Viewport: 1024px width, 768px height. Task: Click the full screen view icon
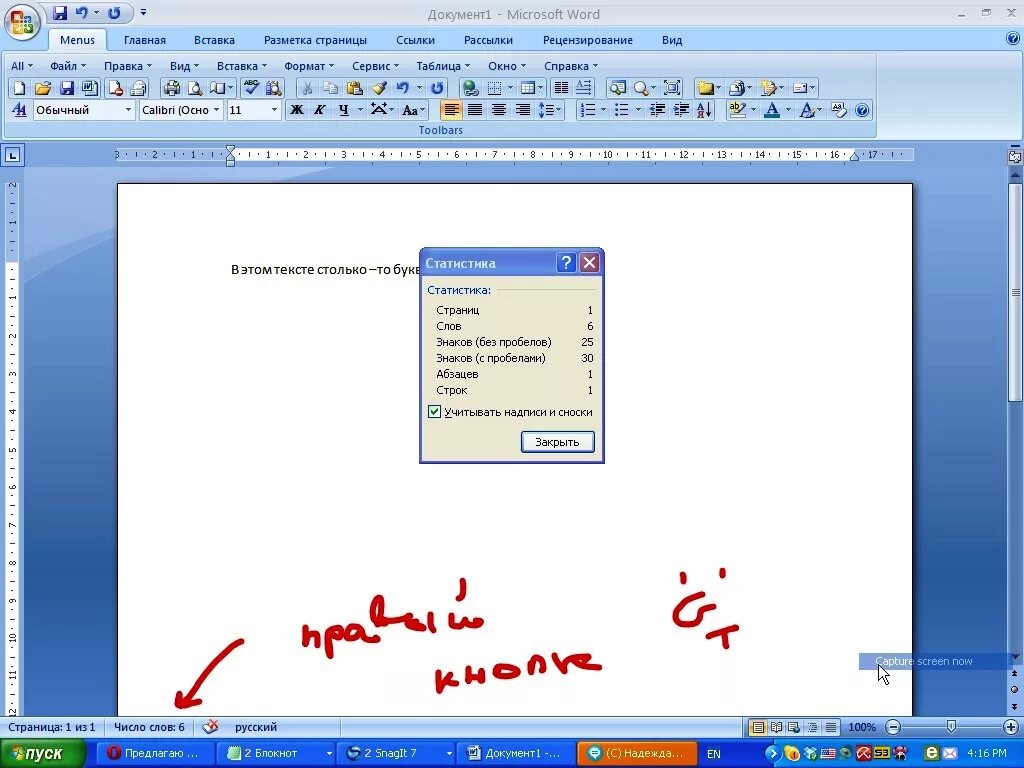(x=671, y=88)
